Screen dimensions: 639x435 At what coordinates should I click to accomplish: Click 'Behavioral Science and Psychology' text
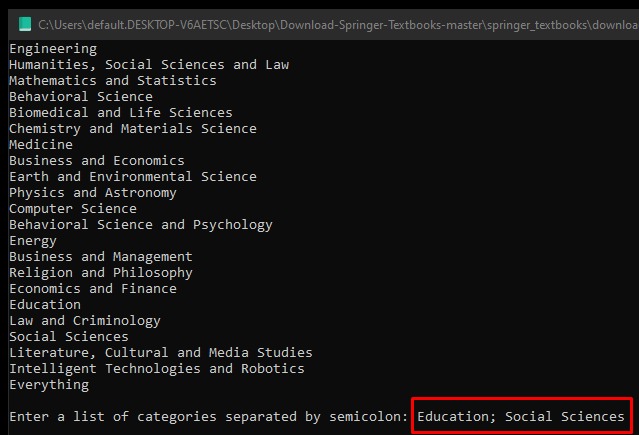click(141, 225)
